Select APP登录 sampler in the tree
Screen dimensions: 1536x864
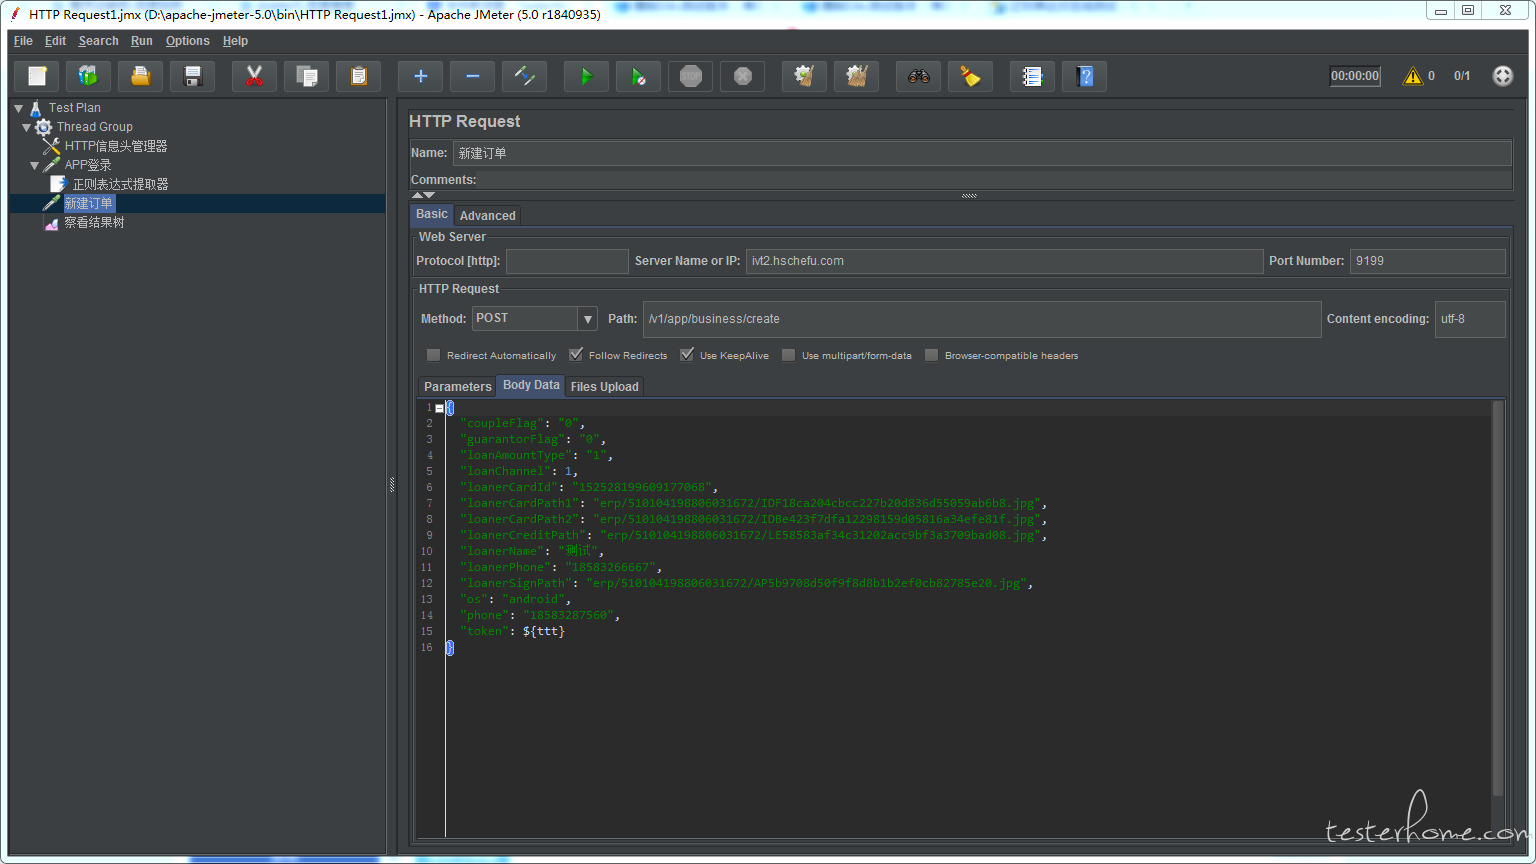click(x=88, y=165)
